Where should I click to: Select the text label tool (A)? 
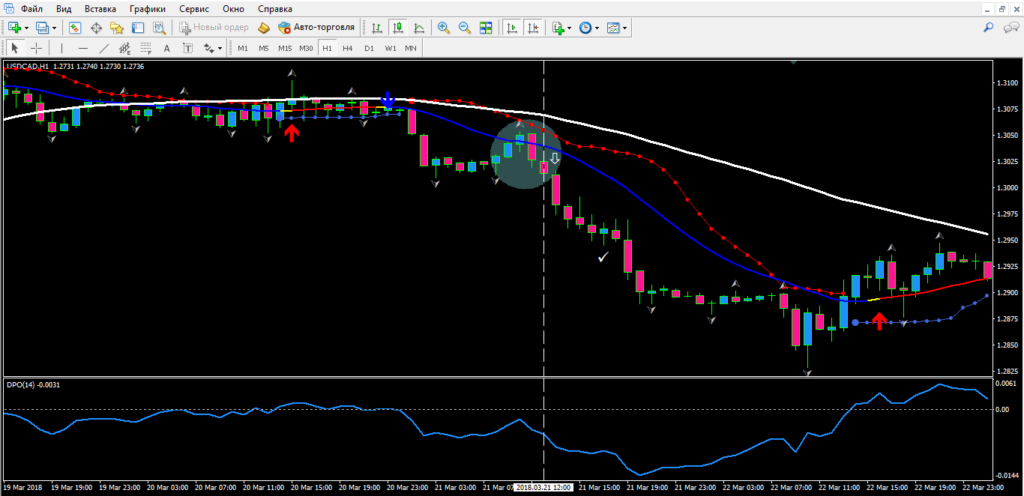[x=165, y=48]
